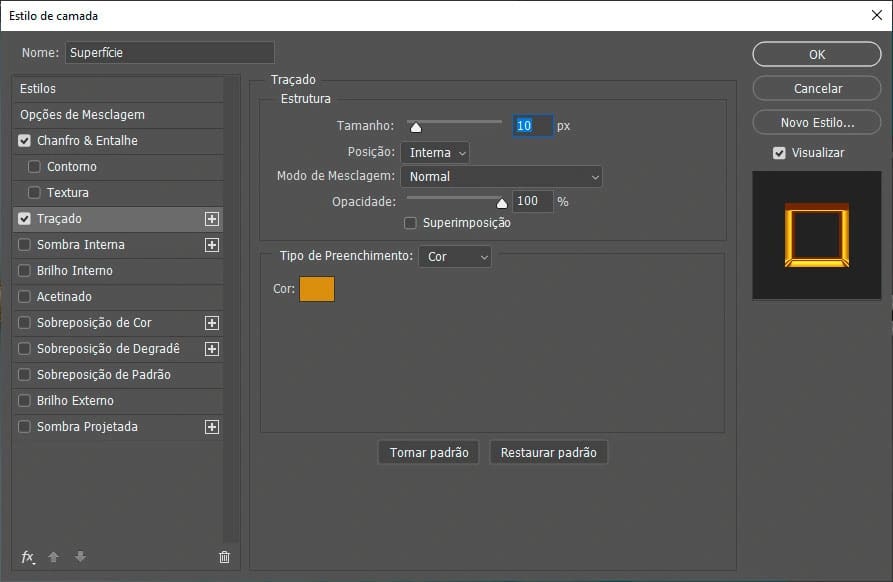Add another Traçado effect with plus icon
The width and height of the screenshot is (893, 582).
(211, 219)
